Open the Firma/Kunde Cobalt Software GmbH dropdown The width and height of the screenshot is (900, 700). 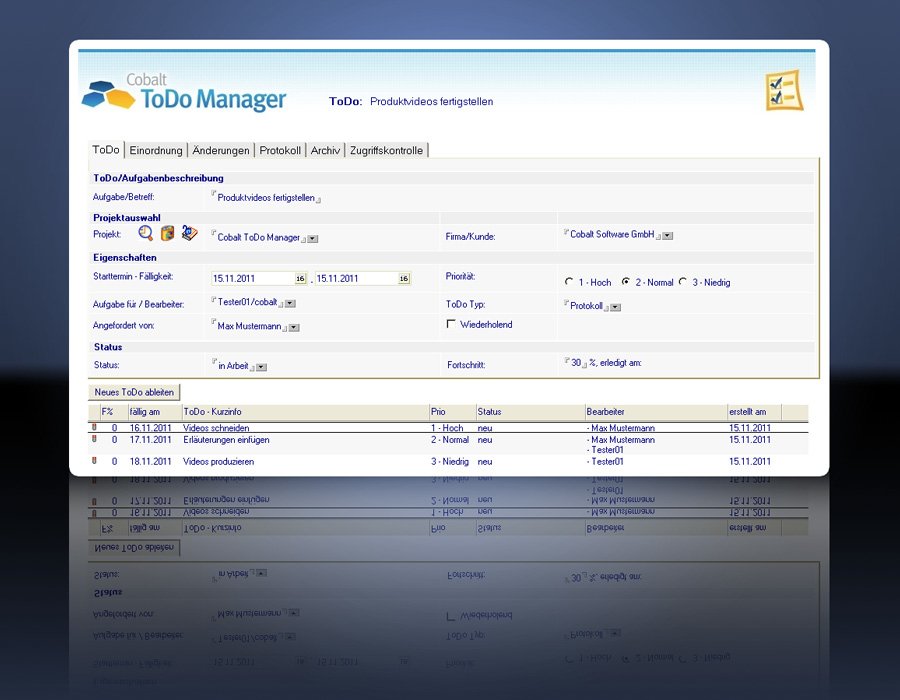point(668,236)
